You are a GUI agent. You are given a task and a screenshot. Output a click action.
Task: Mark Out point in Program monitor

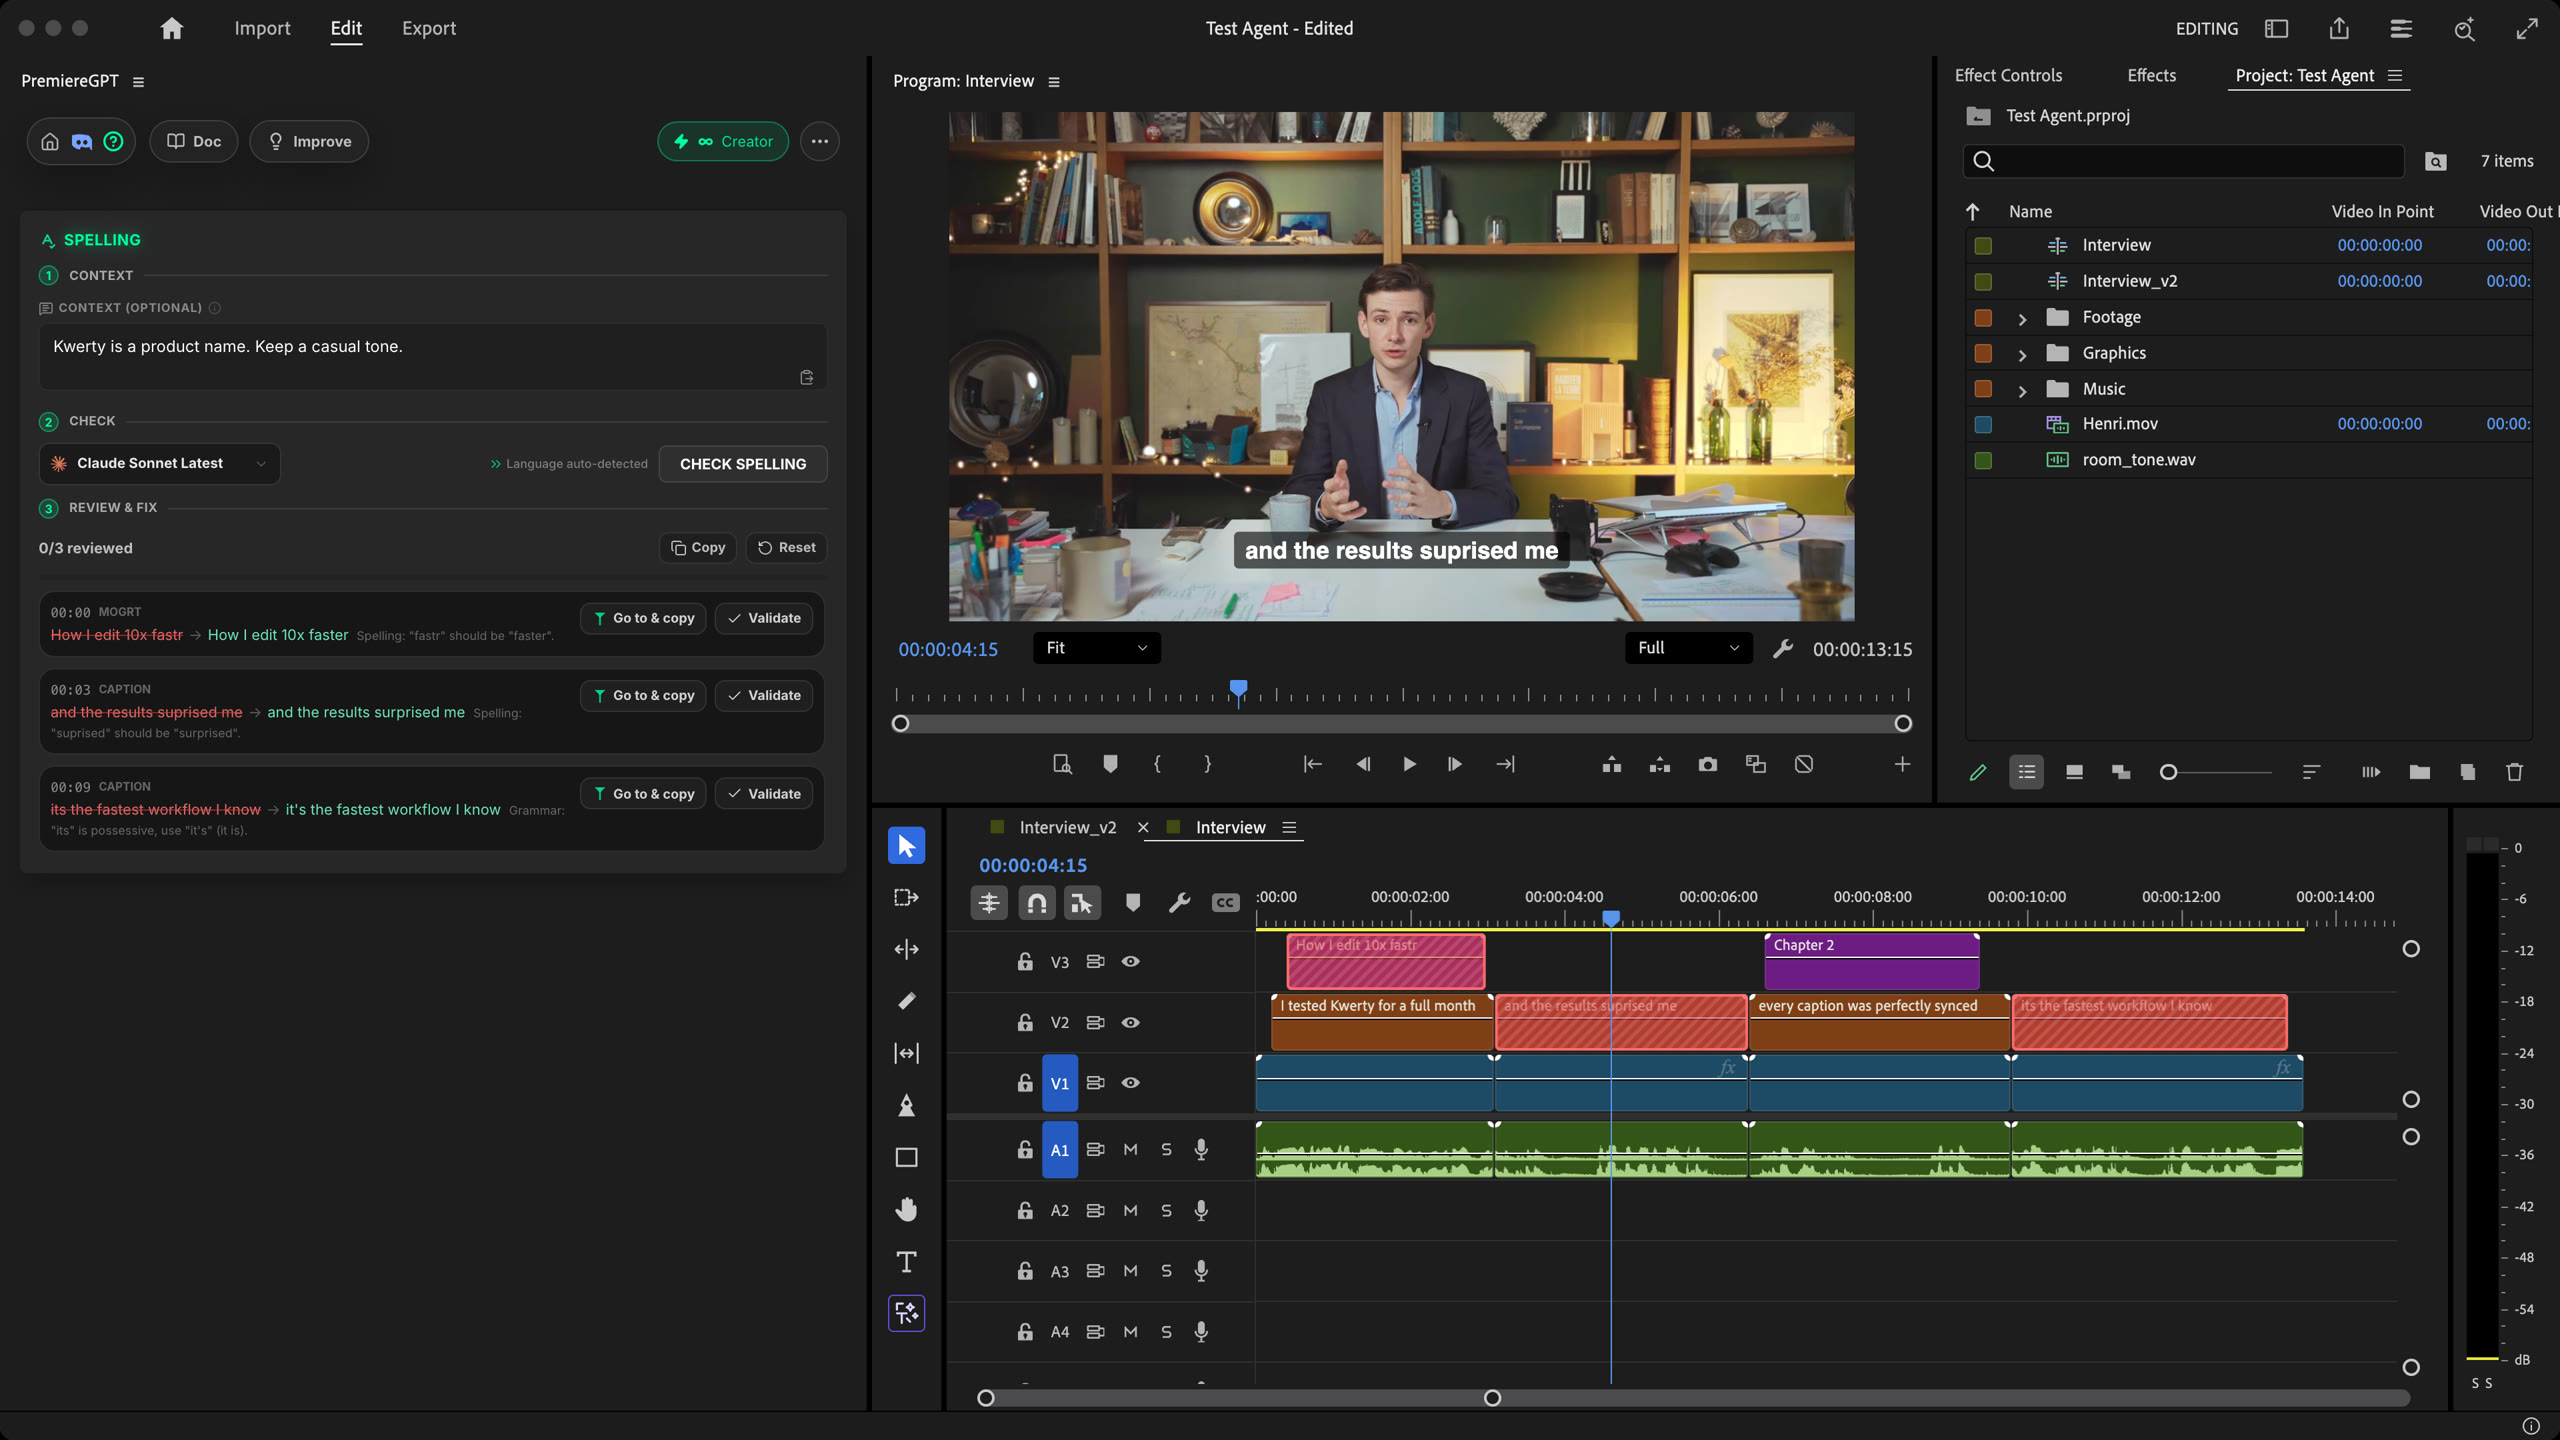(x=1207, y=764)
